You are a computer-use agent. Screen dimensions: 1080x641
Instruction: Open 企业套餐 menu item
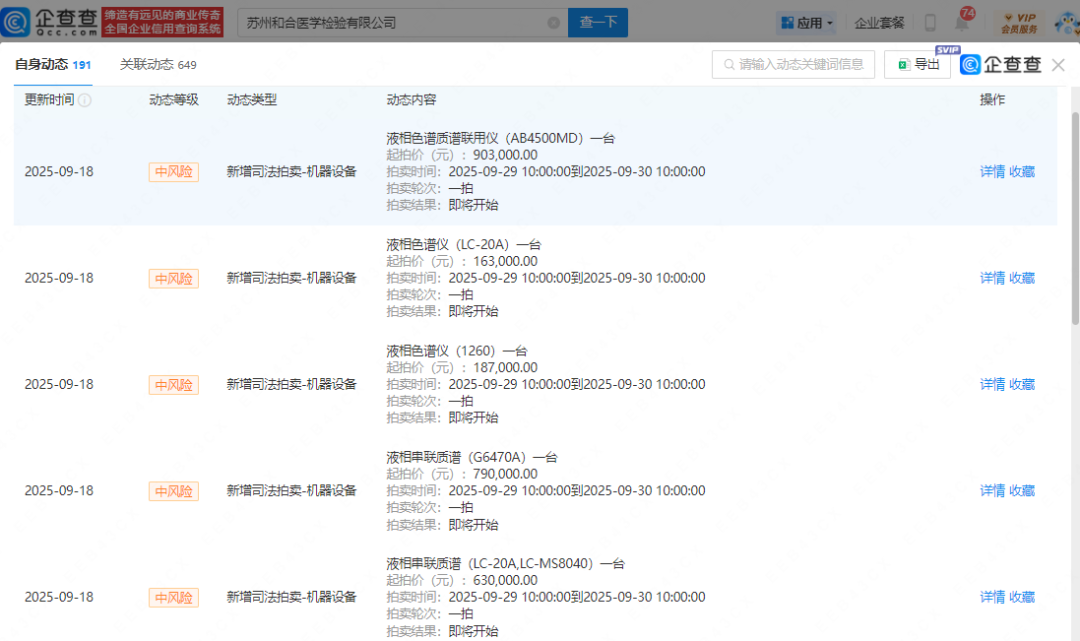[x=879, y=23]
